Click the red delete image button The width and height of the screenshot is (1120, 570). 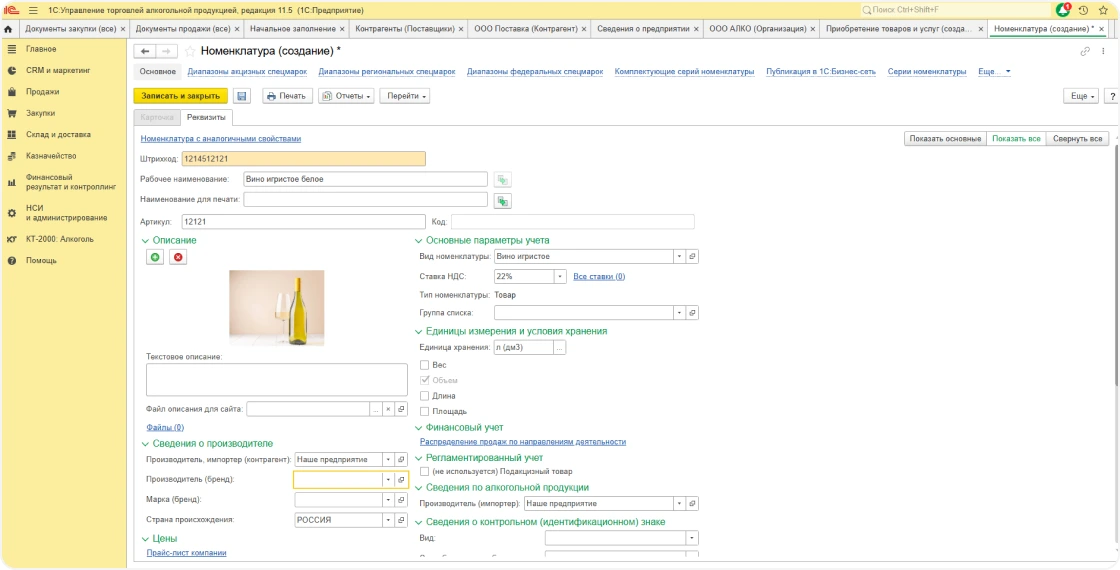coord(178,257)
